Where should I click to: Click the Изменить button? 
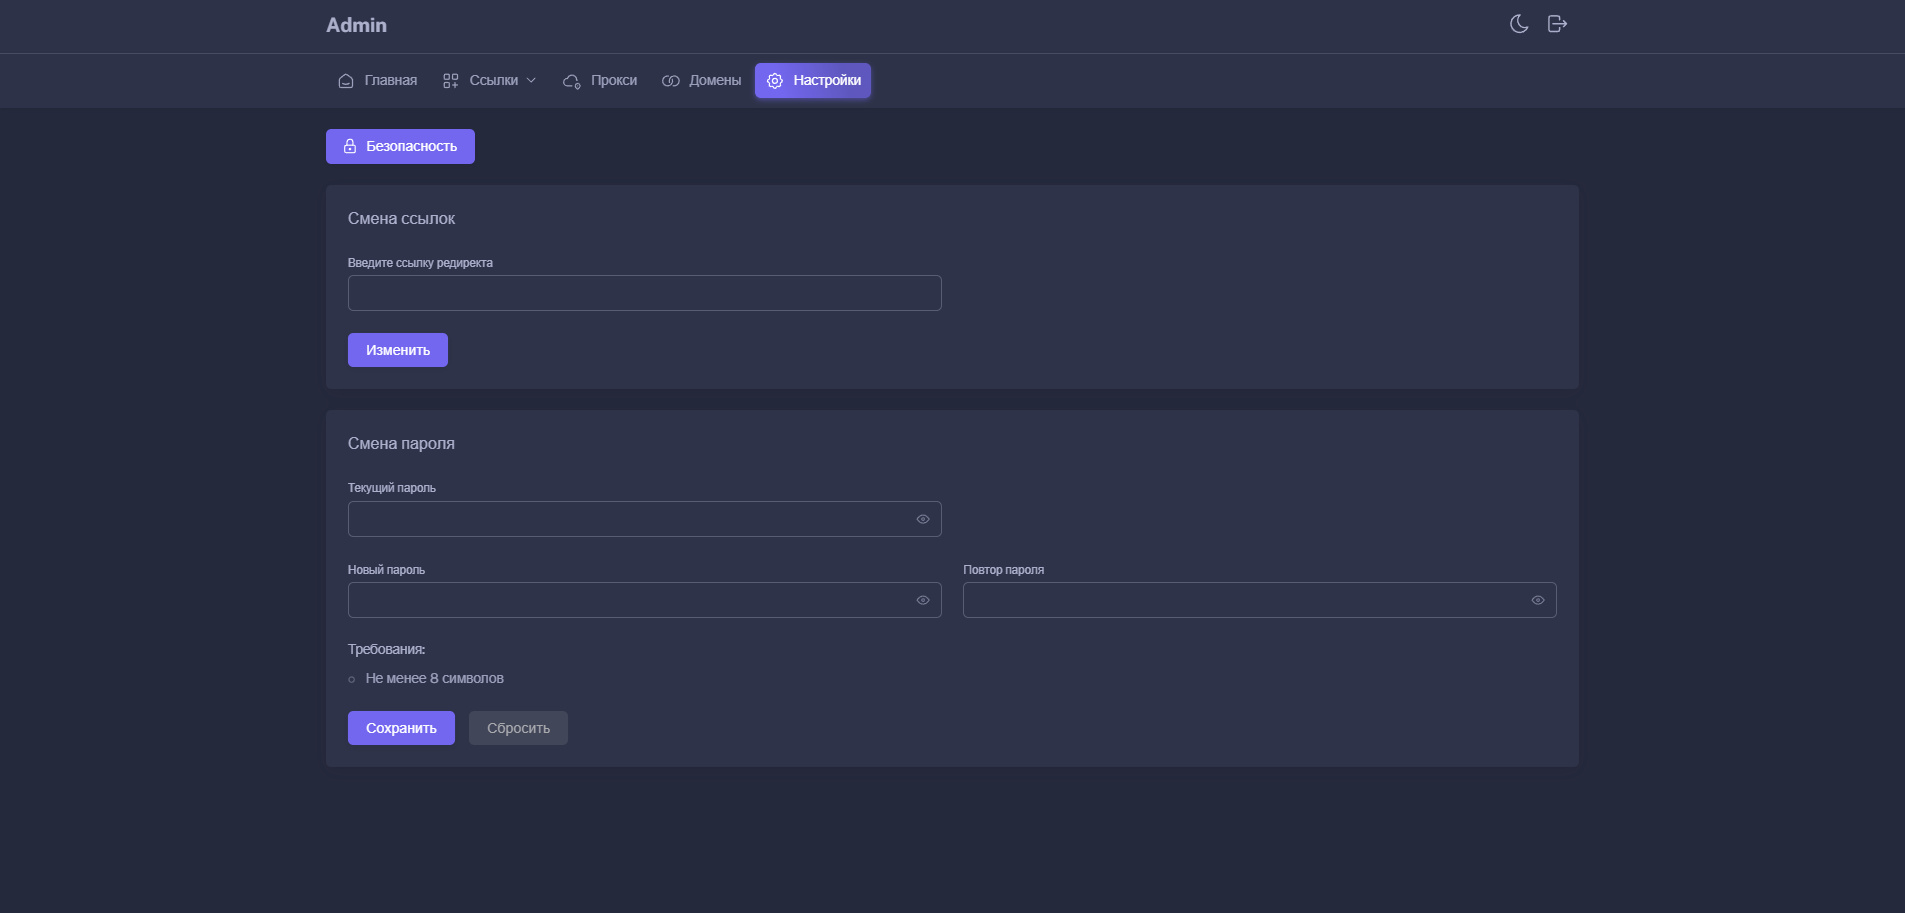[398, 350]
